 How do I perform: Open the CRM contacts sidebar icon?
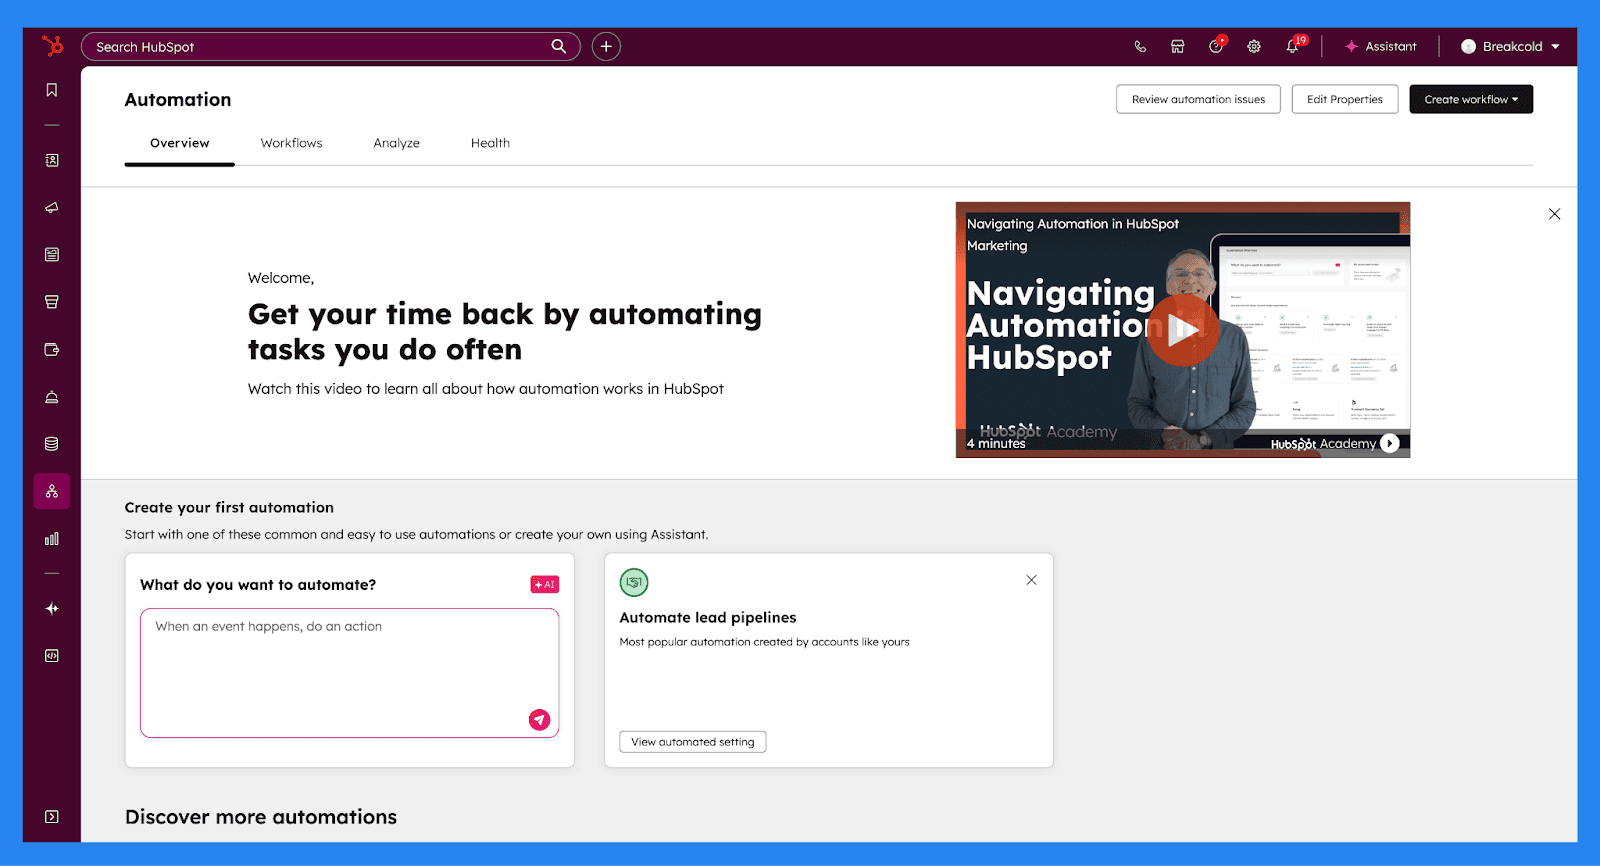(52, 160)
